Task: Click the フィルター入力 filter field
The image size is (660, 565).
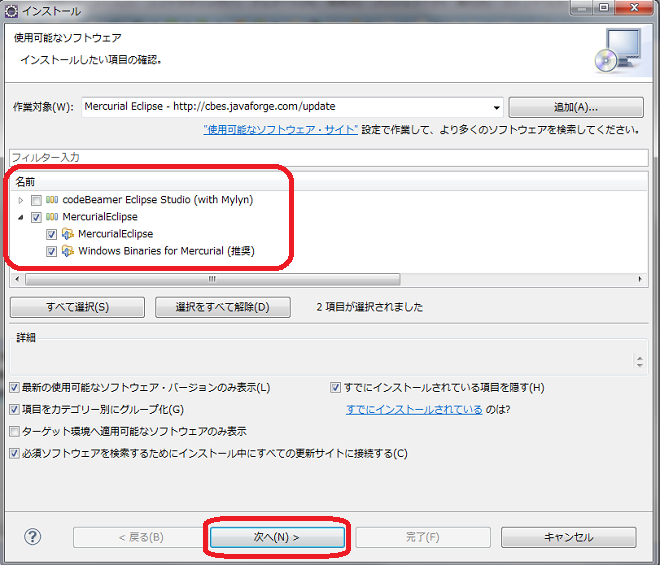Action: click(x=329, y=157)
